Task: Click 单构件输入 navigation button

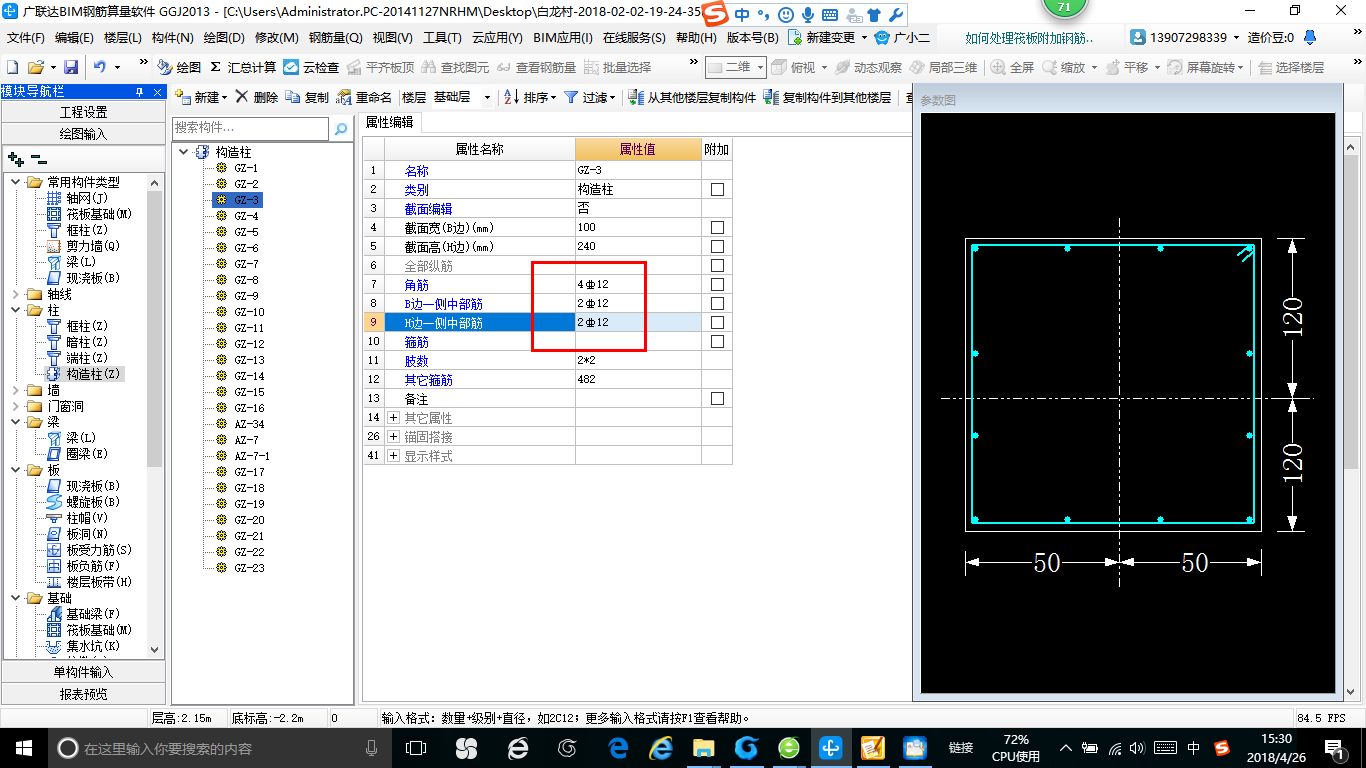Action: 84,672
